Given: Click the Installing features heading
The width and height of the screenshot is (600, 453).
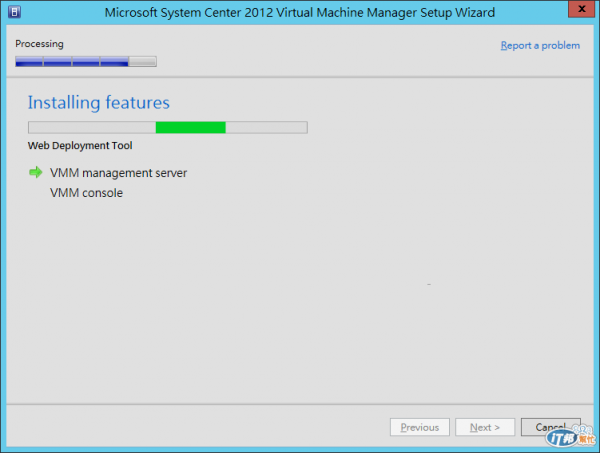Looking at the screenshot, I should [x=99, y=103].
